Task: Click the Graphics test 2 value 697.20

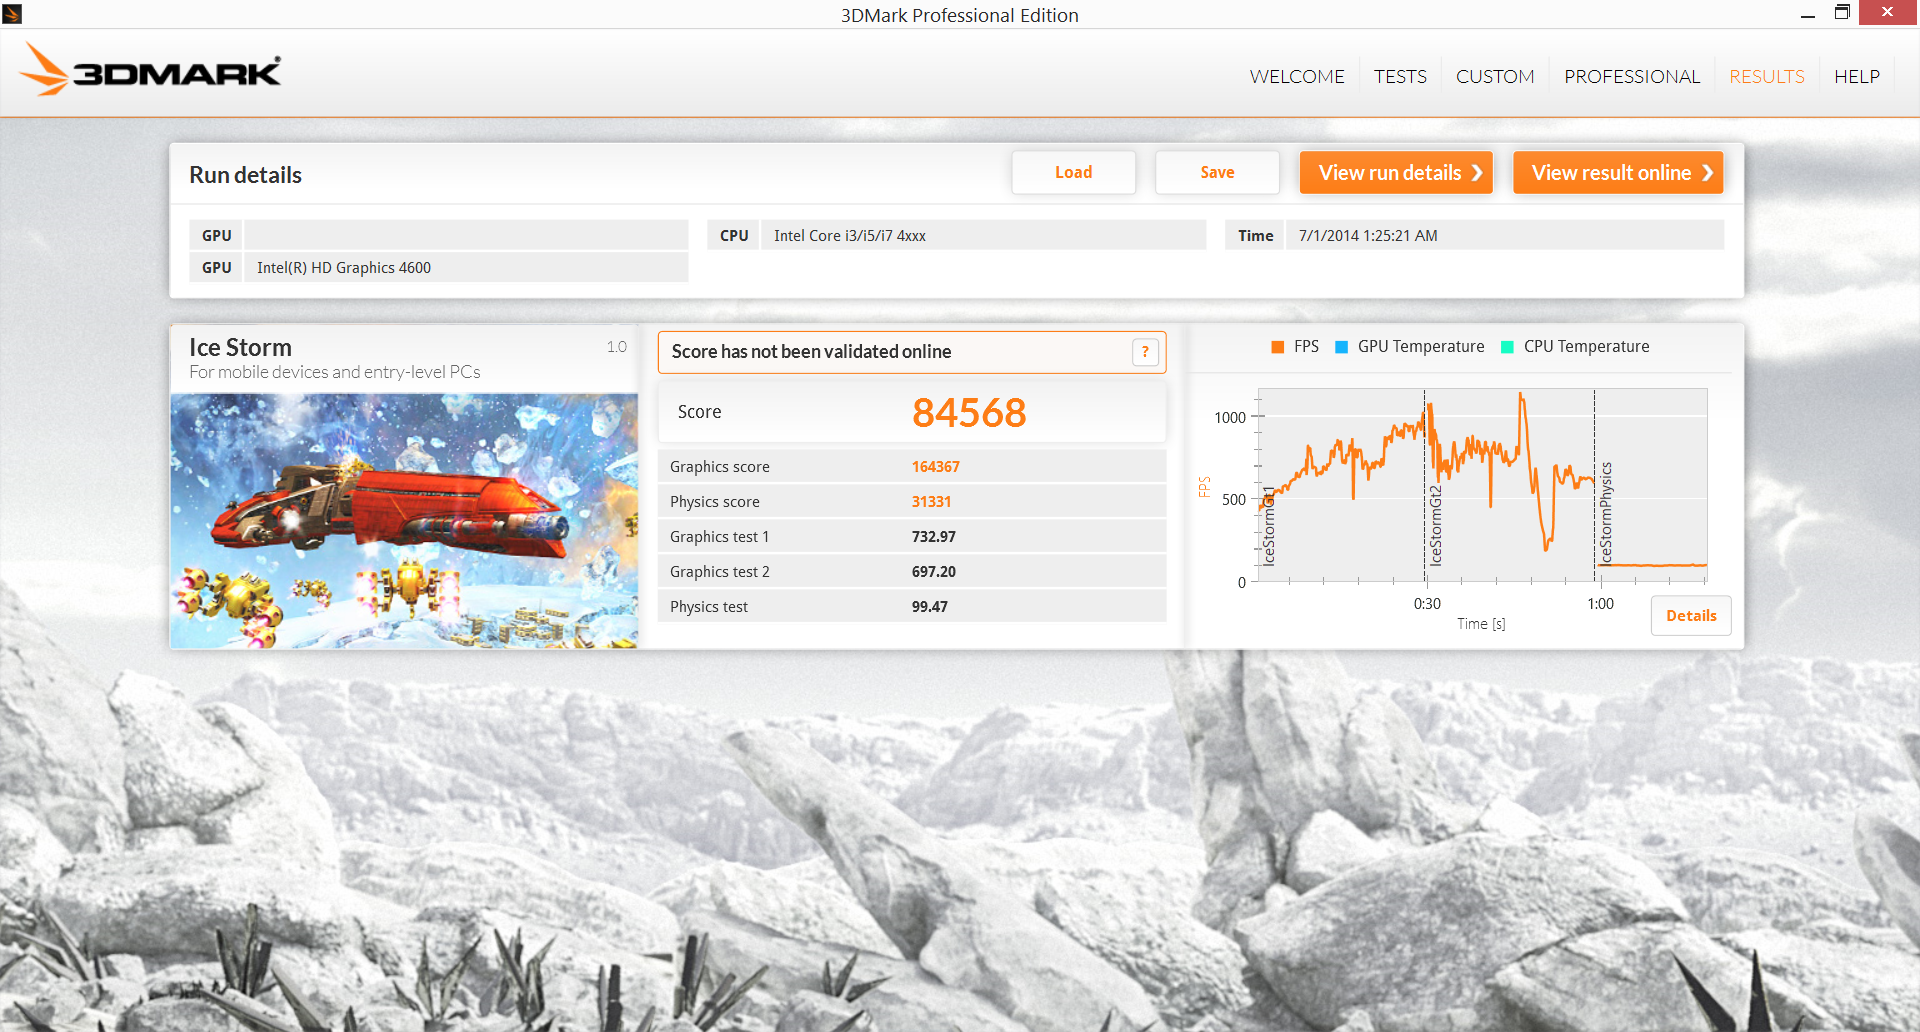Action: pyautogui.click(x=934, y=572)
